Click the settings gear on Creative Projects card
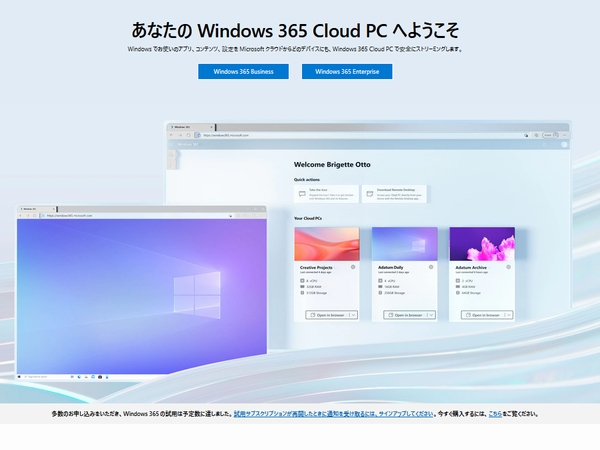 [353, 267]
